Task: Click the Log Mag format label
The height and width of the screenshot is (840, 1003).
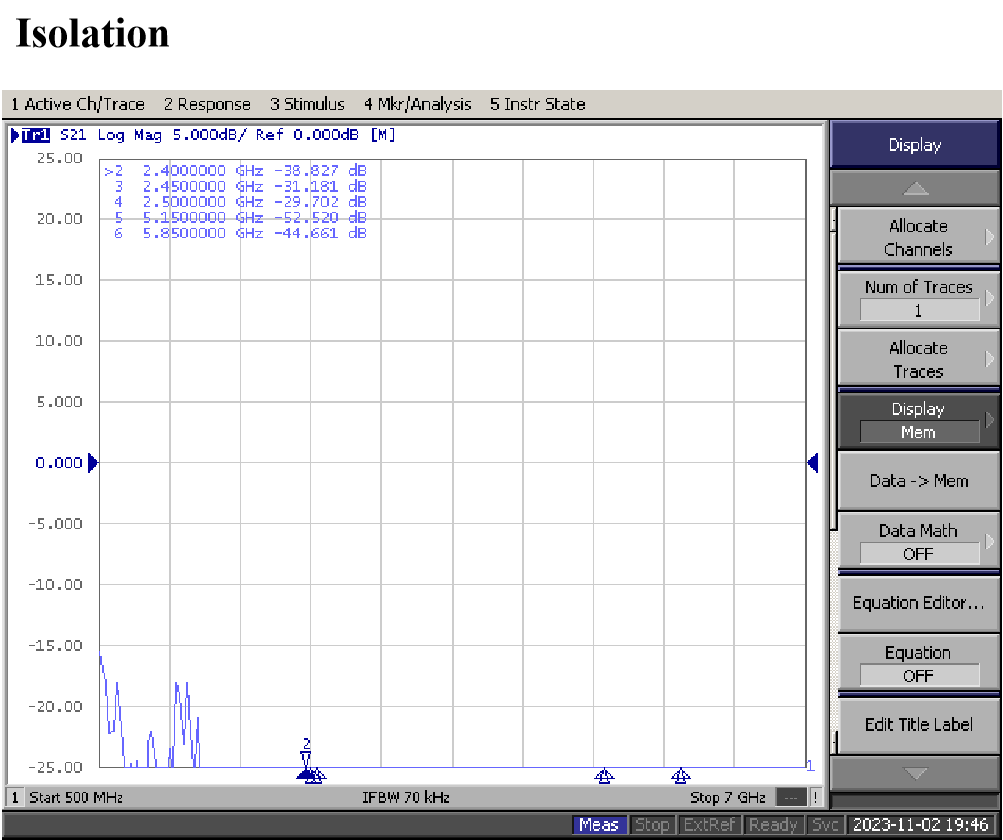Action: click(129, 135)
